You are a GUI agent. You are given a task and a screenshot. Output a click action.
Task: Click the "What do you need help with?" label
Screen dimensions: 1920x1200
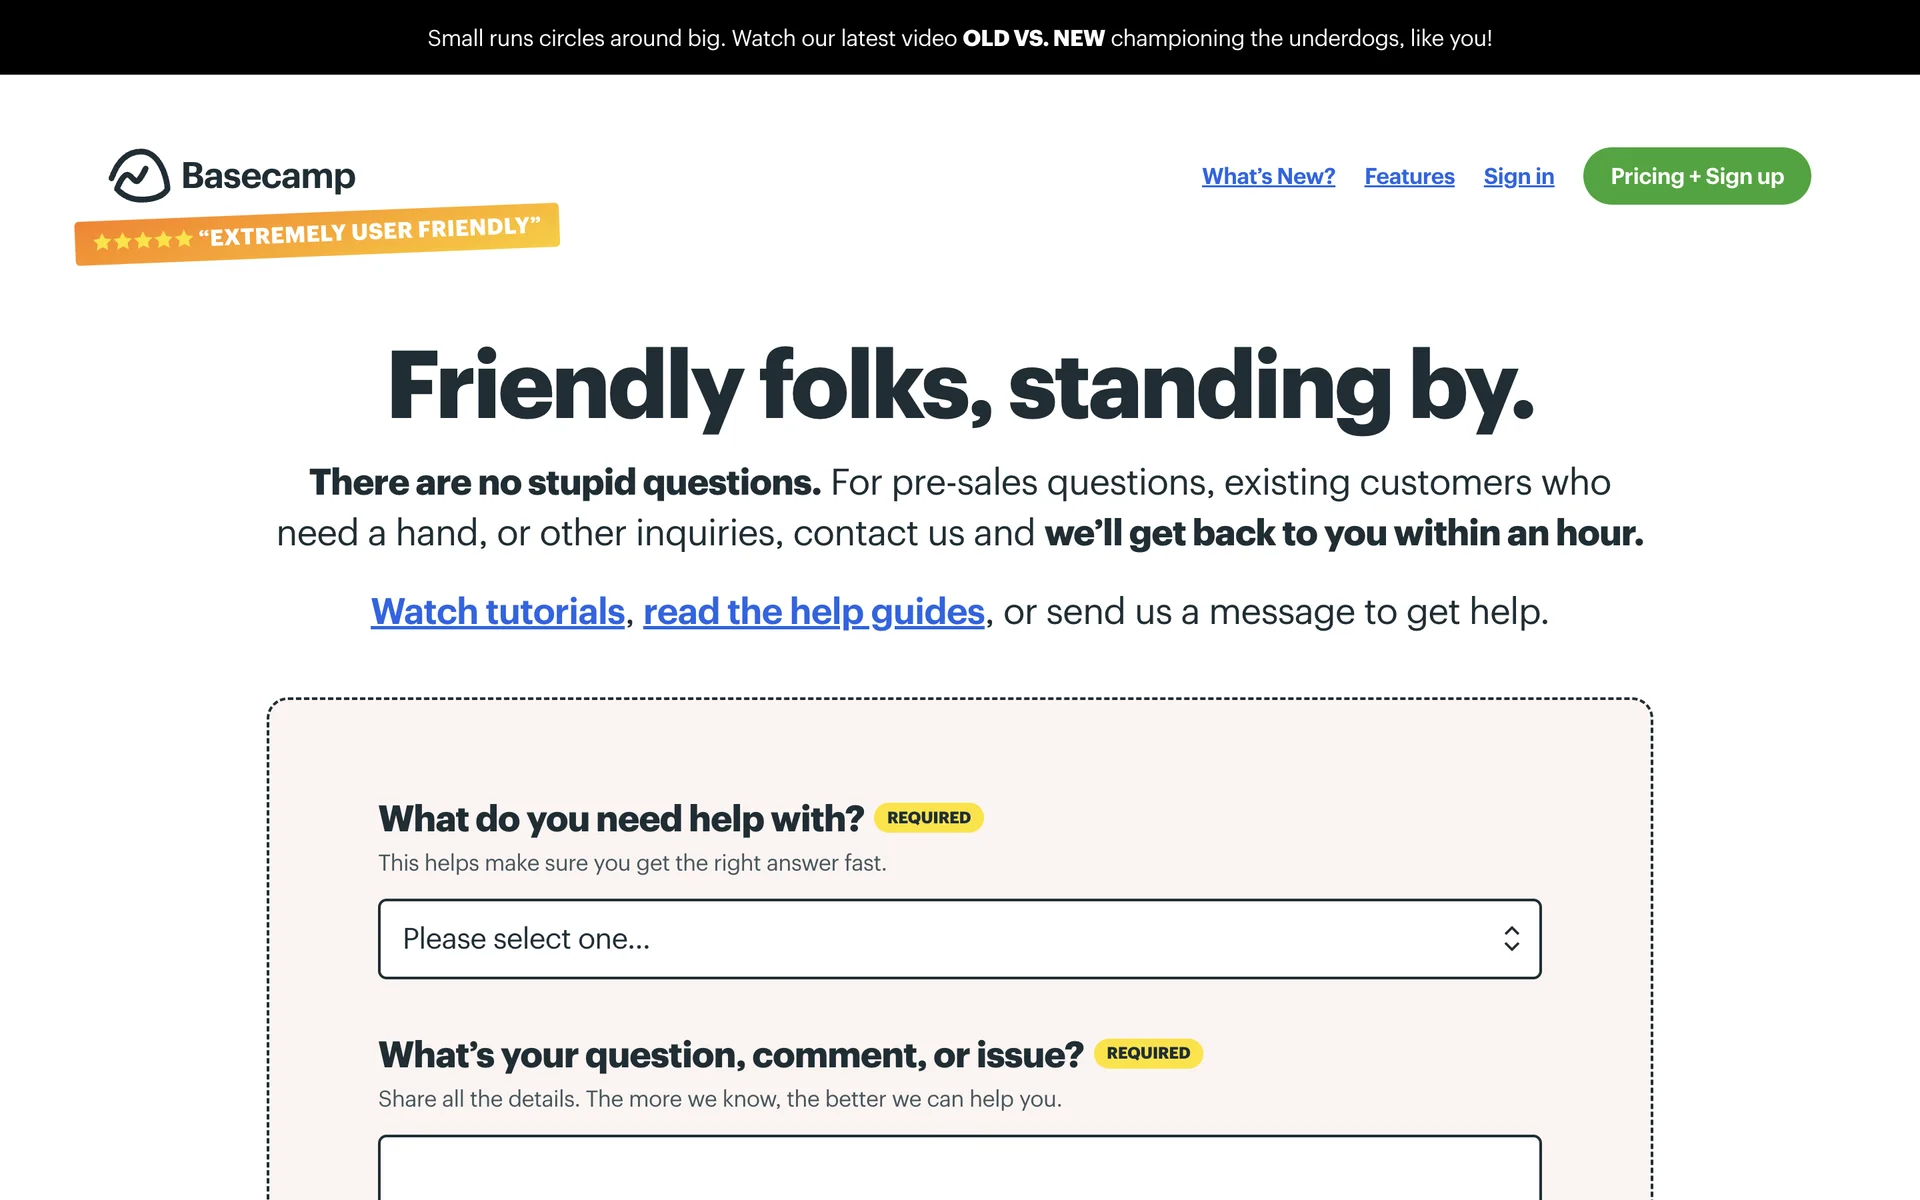click(620, 818)
